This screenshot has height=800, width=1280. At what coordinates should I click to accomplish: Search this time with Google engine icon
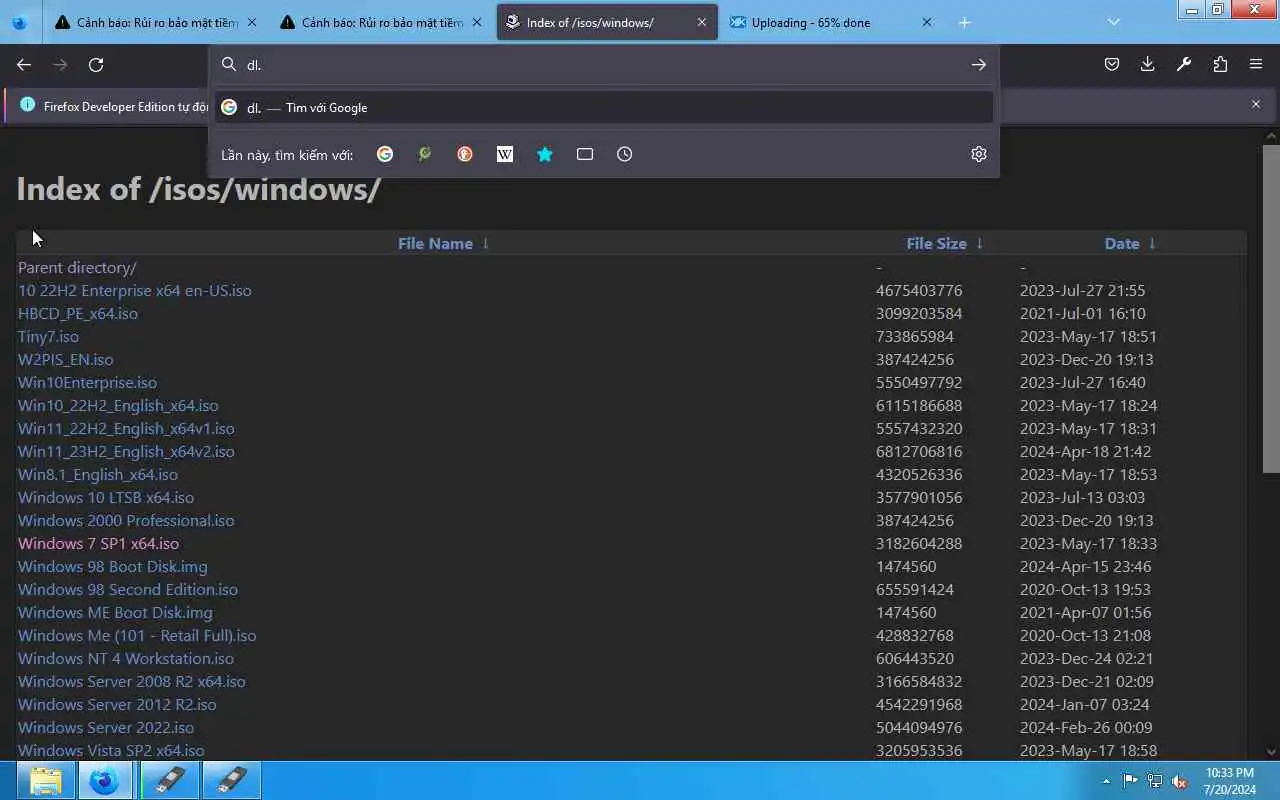pyautogui.click(x=385, y=154)
